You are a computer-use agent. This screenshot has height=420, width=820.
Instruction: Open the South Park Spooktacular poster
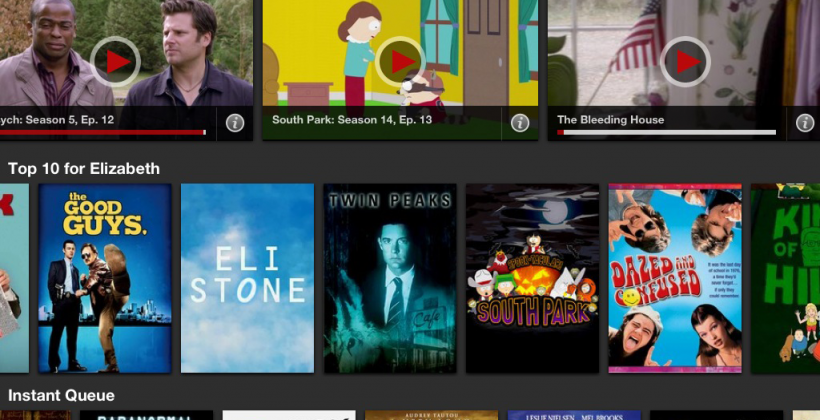(532, 278)
